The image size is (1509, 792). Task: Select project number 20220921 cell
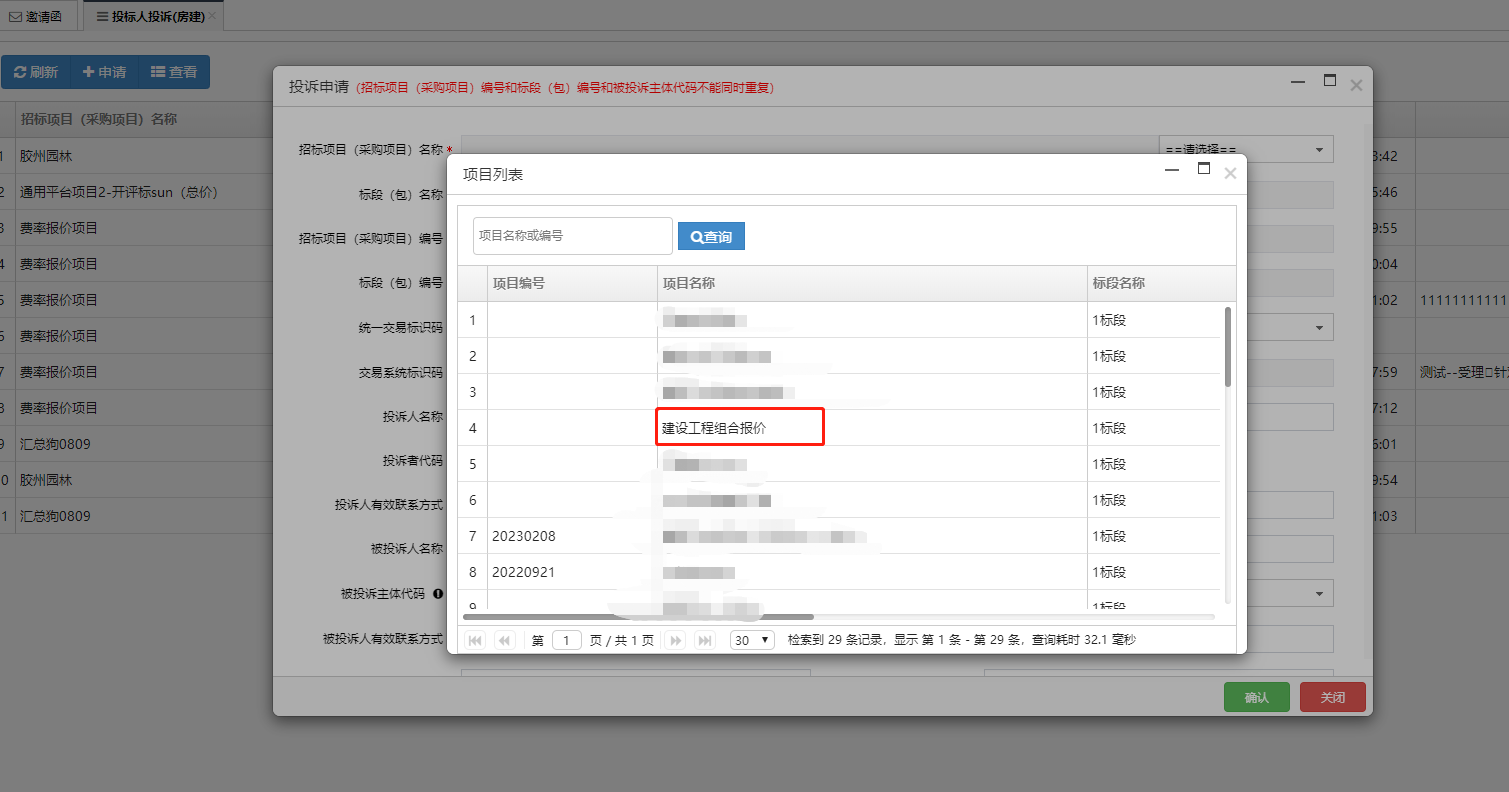pyautogui.click(x=572, y=572)
